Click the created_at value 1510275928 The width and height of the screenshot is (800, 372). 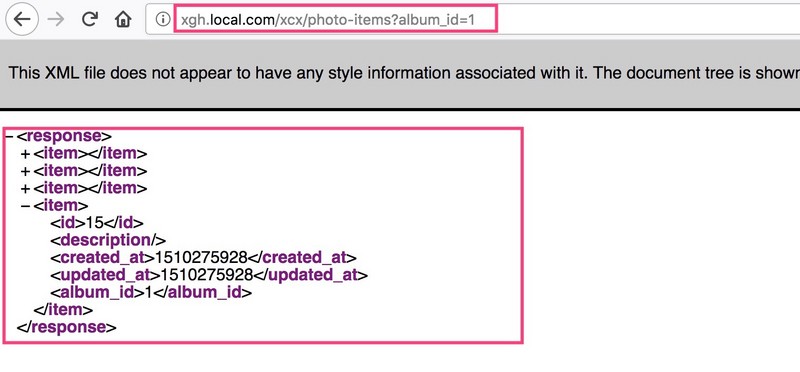coord(201,257)
